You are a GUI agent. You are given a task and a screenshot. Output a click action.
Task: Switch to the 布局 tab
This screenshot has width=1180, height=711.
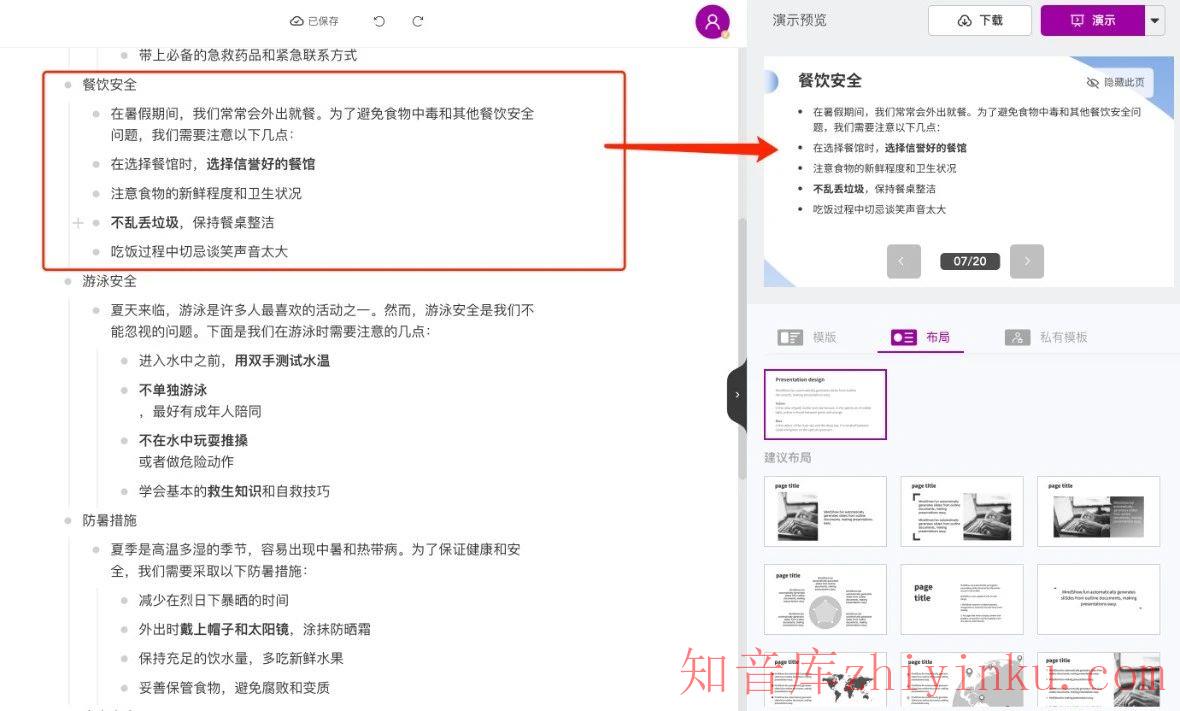[x=920, y=337]
